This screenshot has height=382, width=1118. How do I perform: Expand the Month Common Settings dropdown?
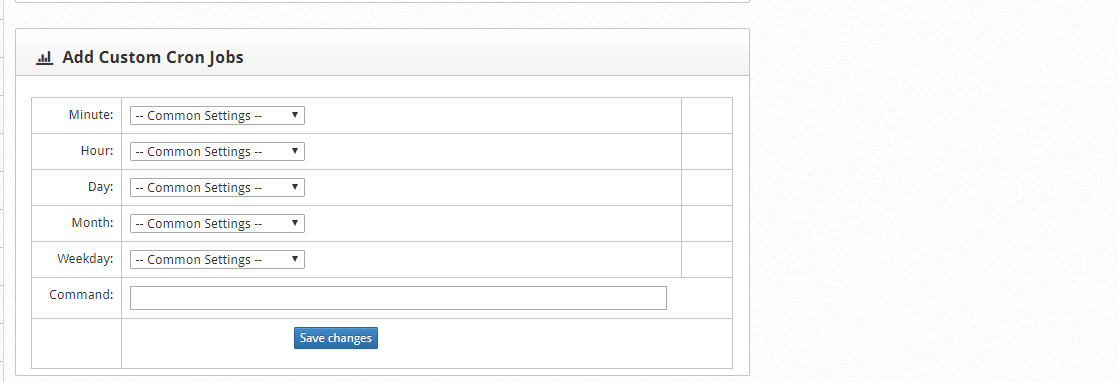coord(217,223)
